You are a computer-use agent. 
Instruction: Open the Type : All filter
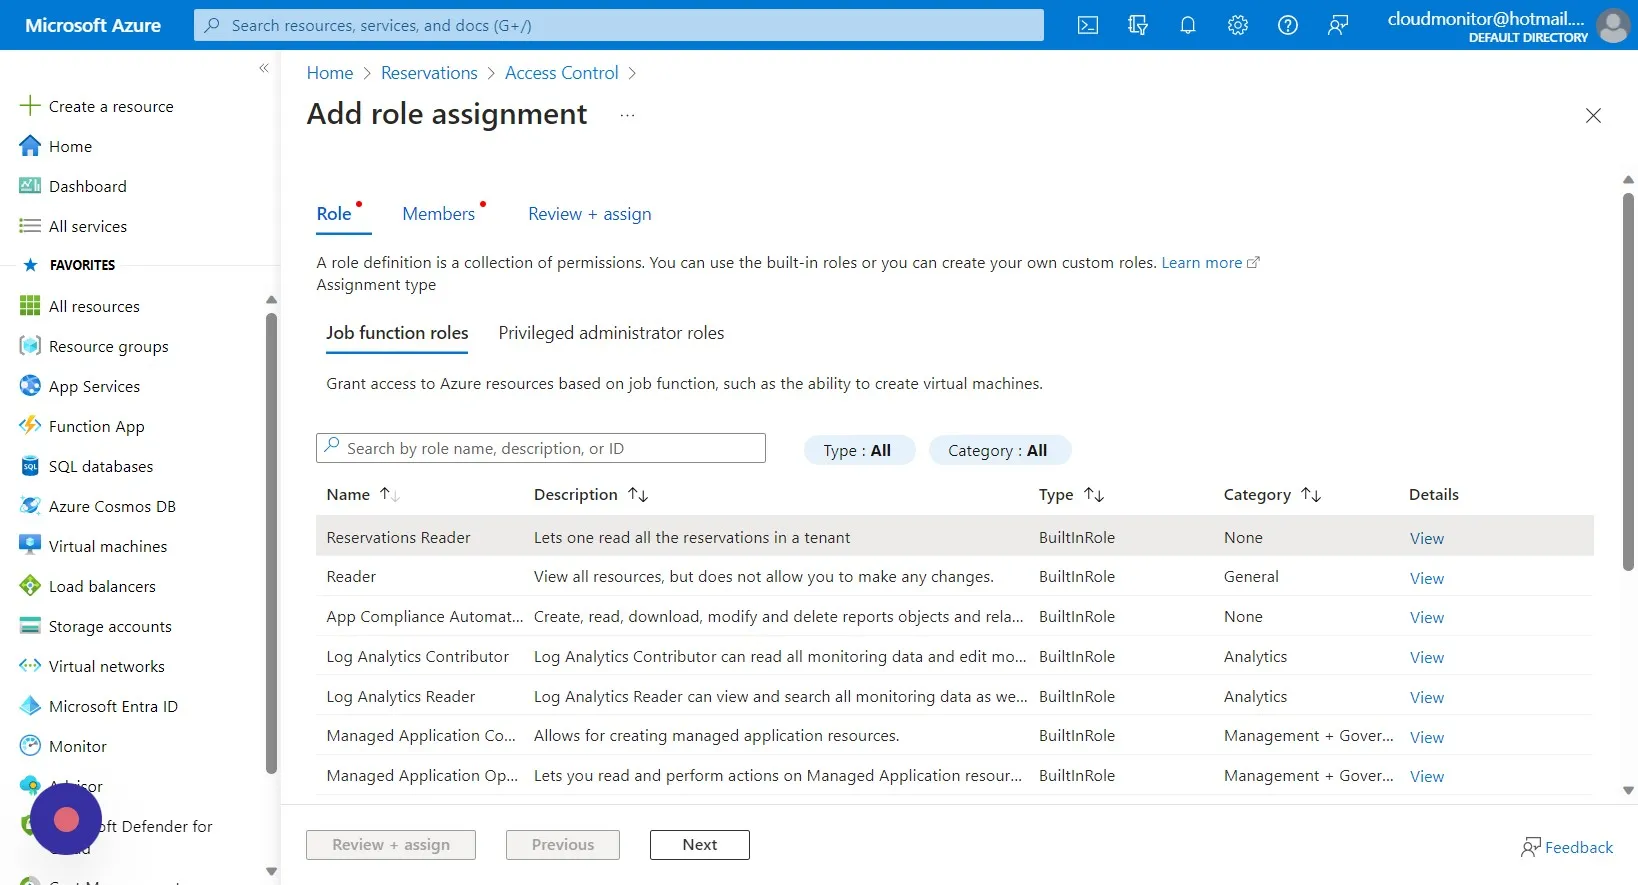point(859,450)
